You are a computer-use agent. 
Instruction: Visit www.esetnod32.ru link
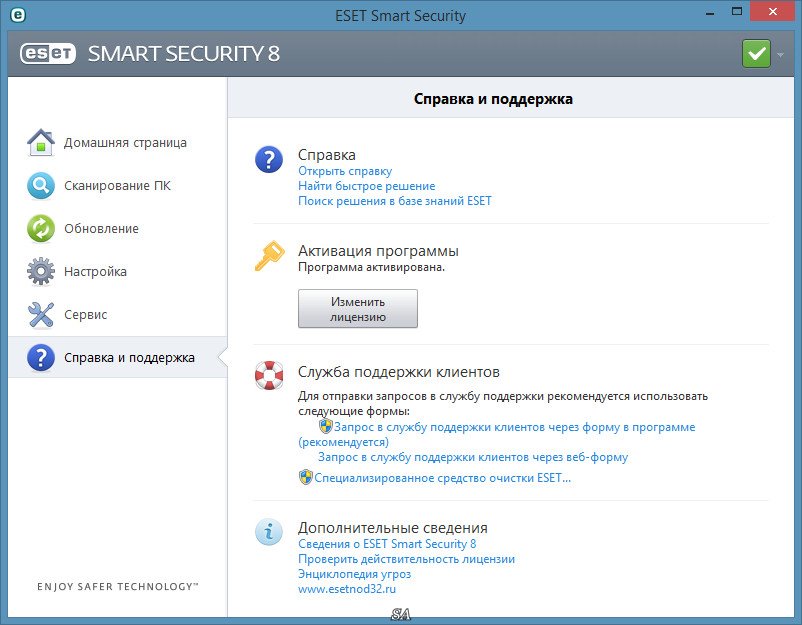click(347, 589)
